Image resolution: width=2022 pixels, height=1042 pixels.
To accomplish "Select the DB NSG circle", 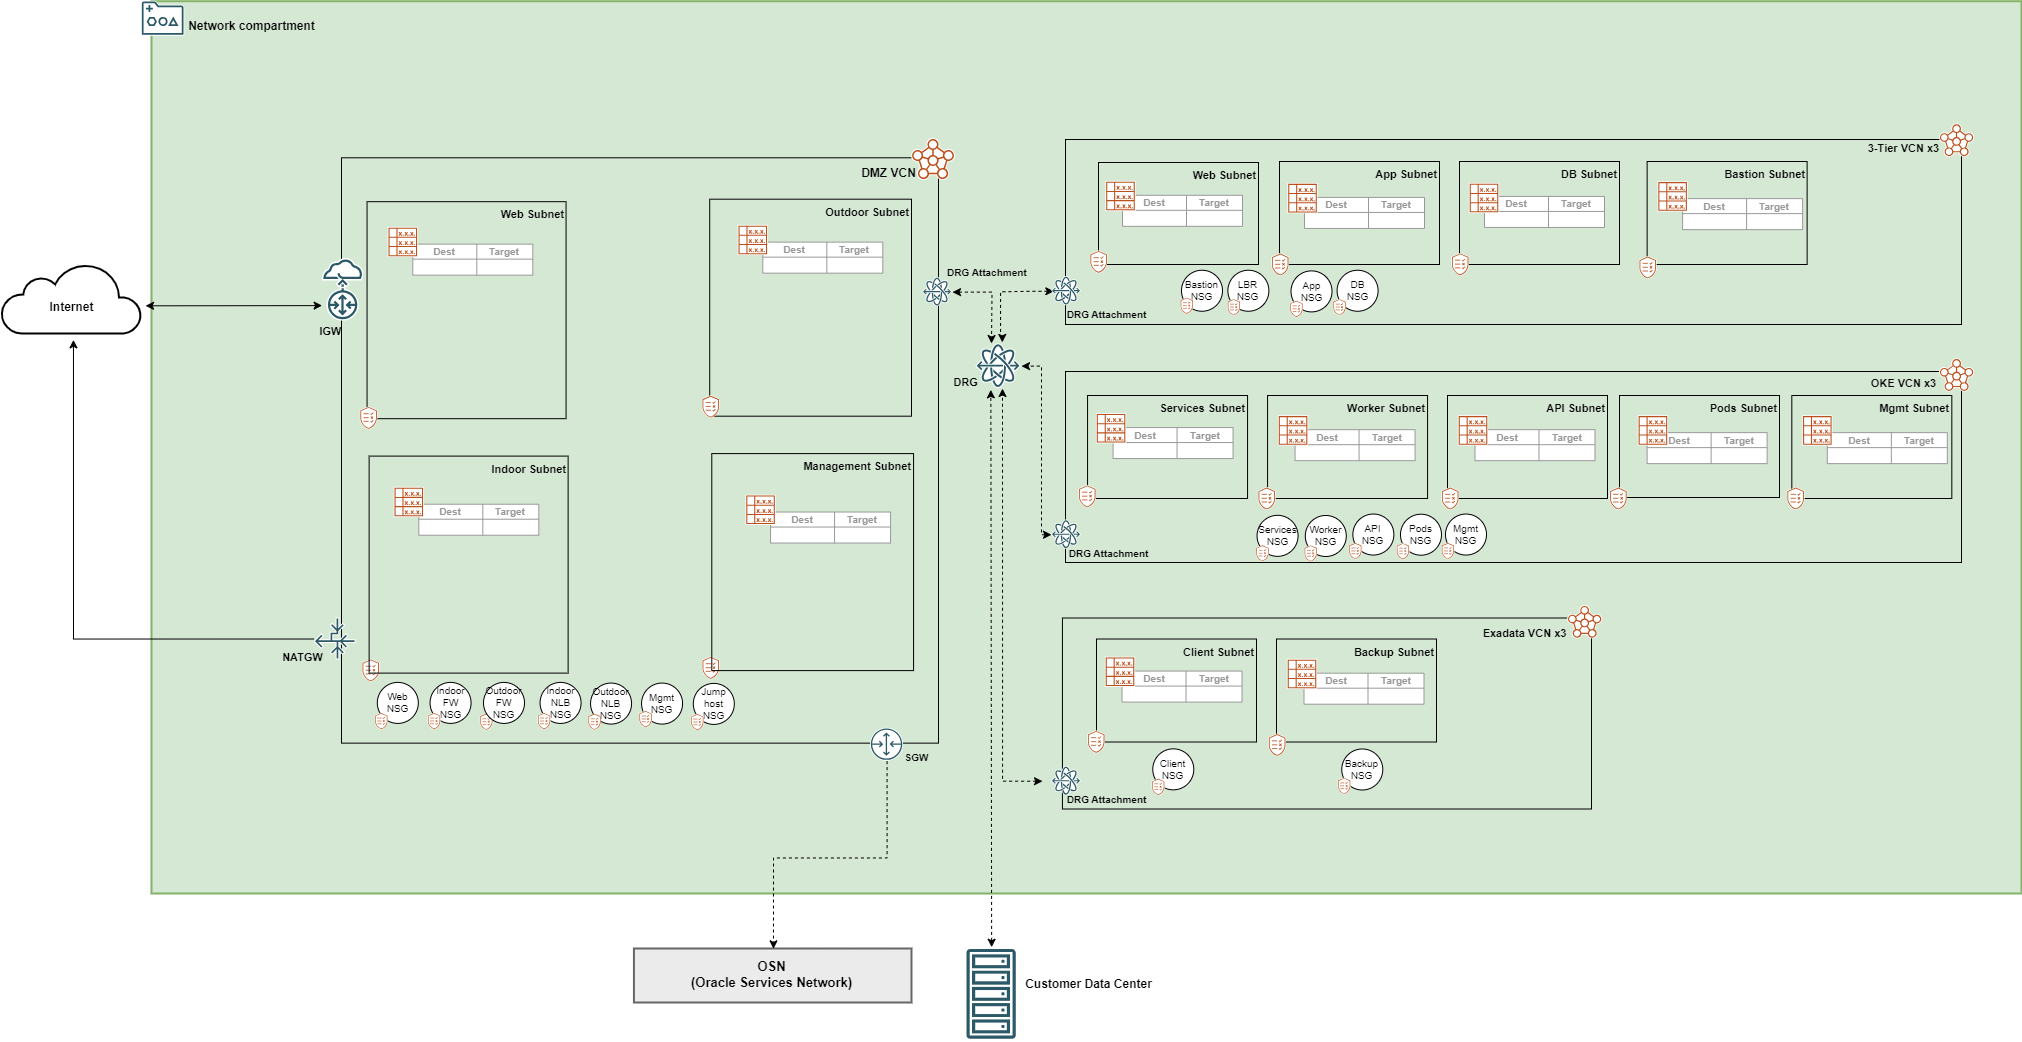I will 1358,291.
